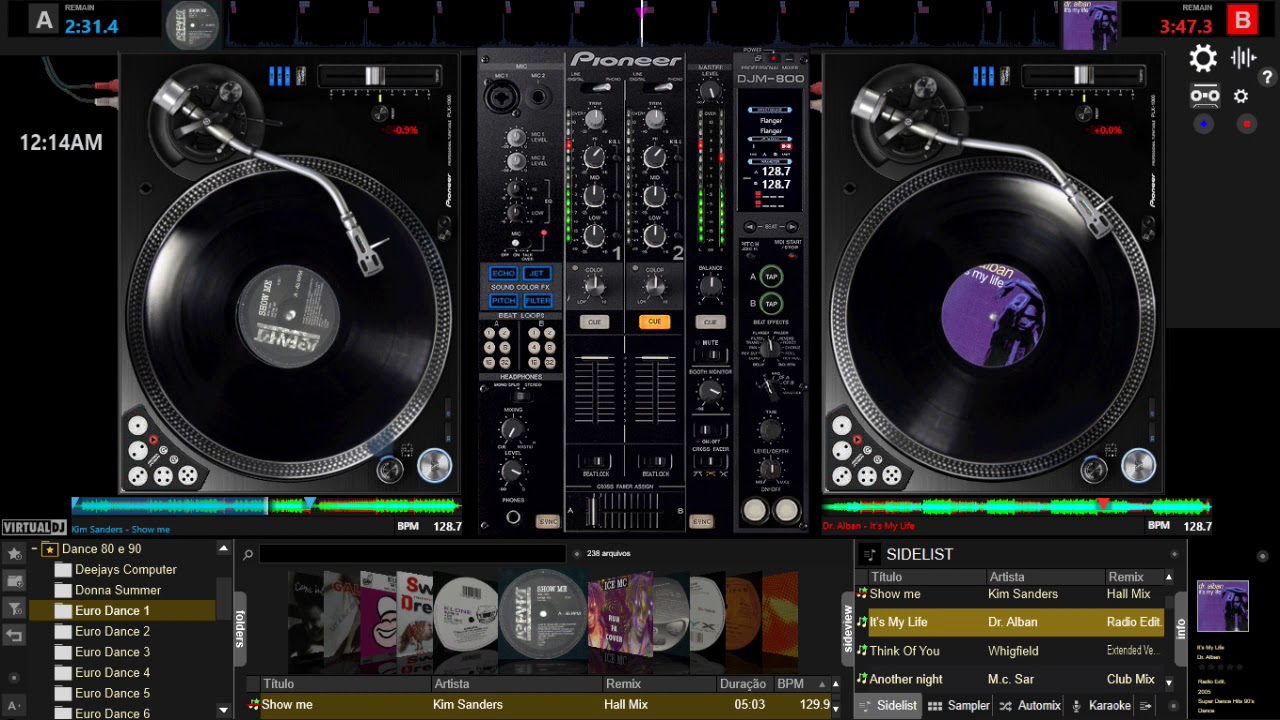This screenshot has height=720, width=1280.
Task: Click the sidelist music note icon
Action: pyautogui.click(x=870, y=554)
